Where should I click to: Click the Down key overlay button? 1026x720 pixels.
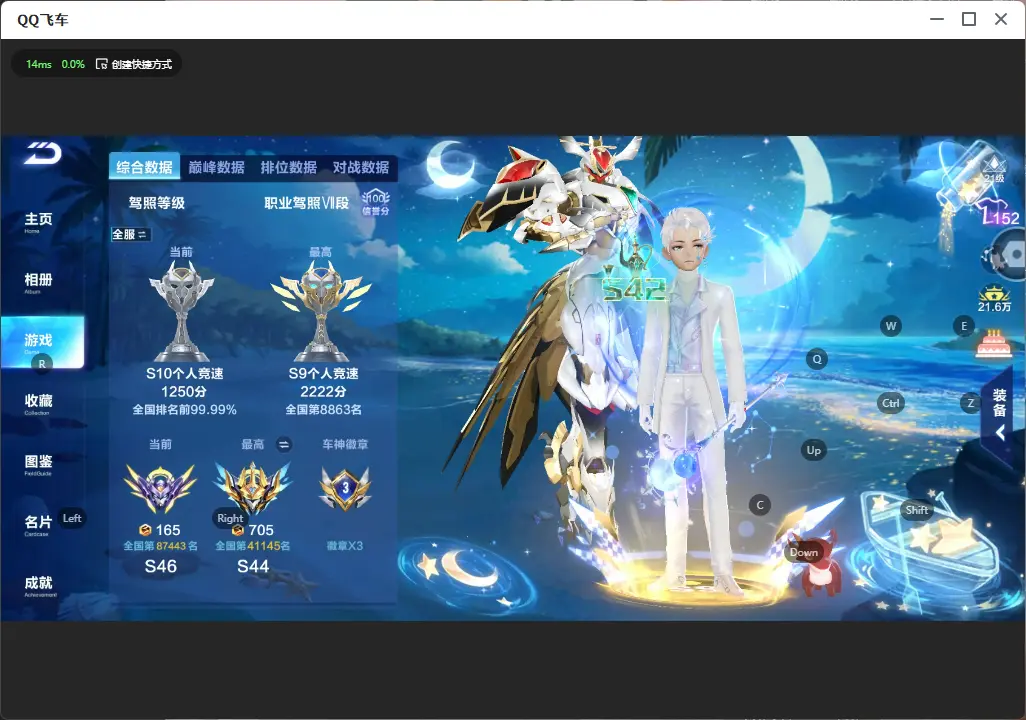pyautogui.click(x=804, y=552)
